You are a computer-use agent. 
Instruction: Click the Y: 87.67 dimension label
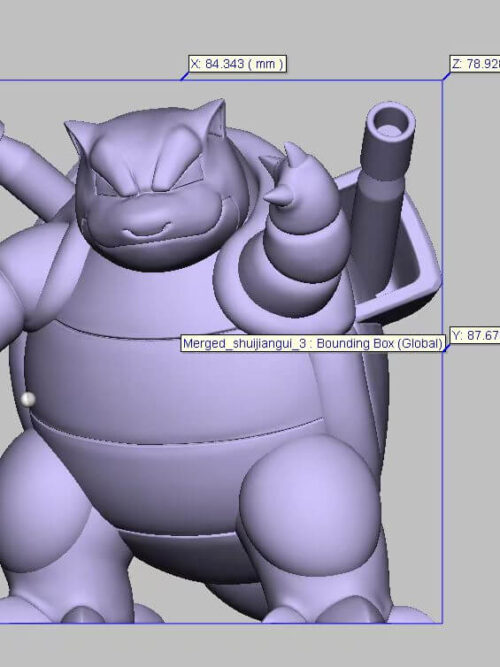click(475, 335)
